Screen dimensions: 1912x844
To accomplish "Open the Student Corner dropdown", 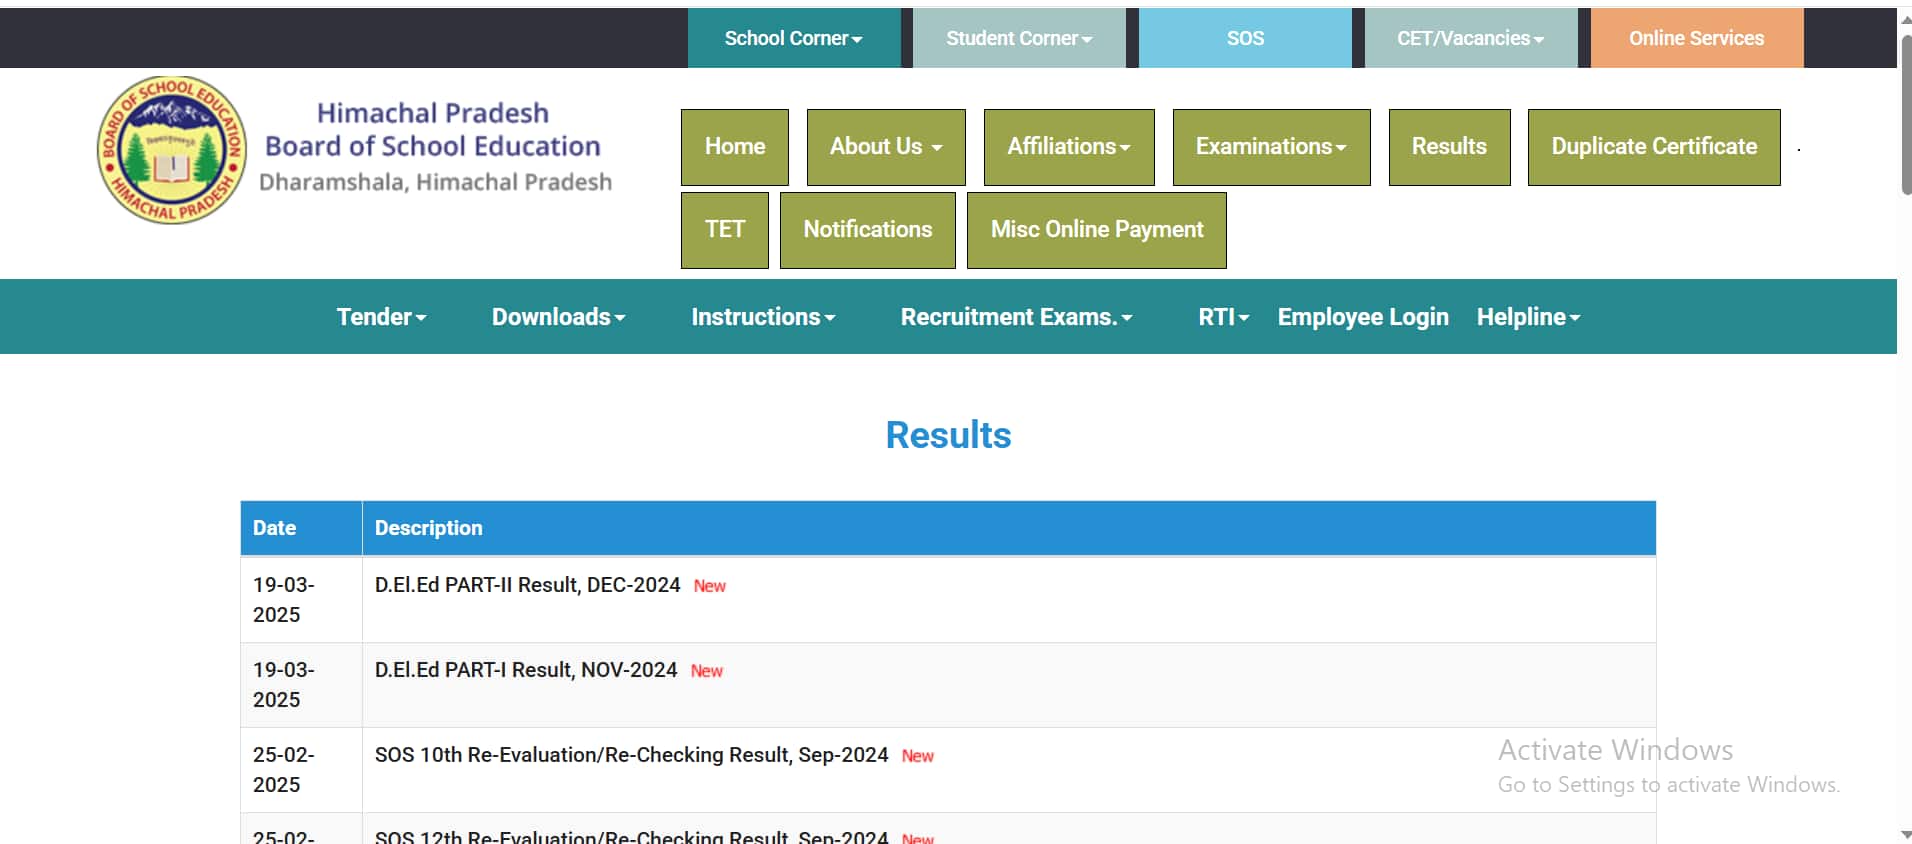I will click(x=1019, y=38).
